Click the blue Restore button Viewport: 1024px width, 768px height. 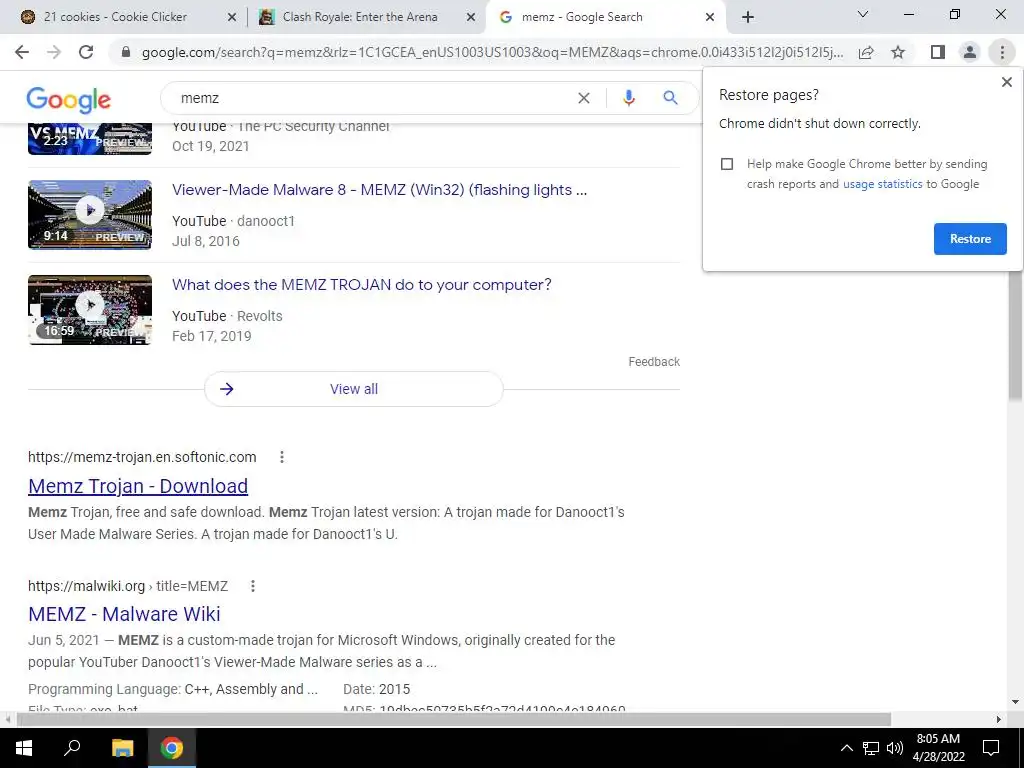(970, 239)
